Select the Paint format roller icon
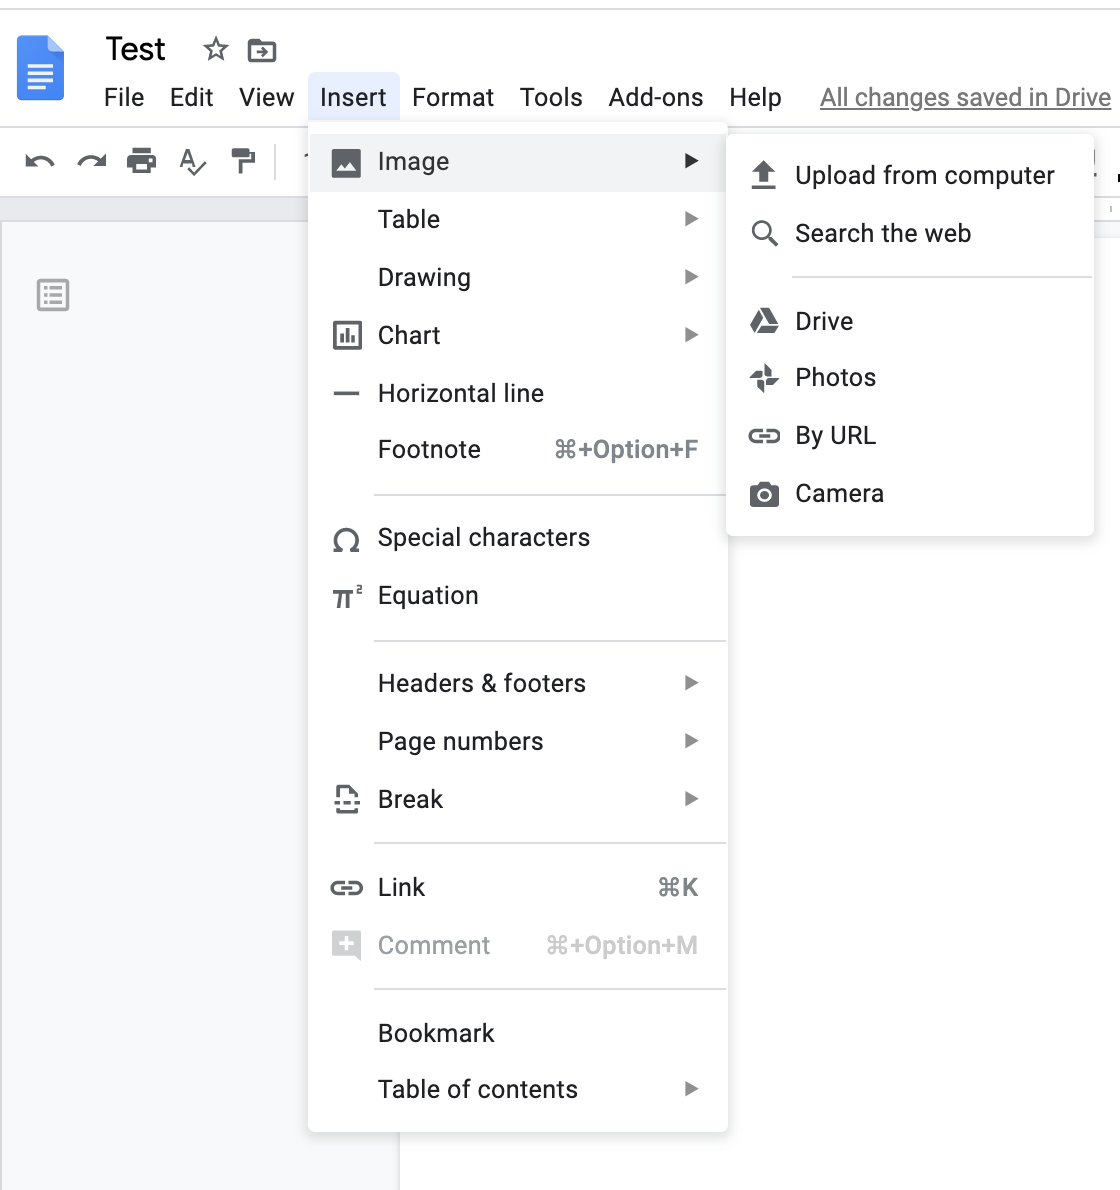 243,161
